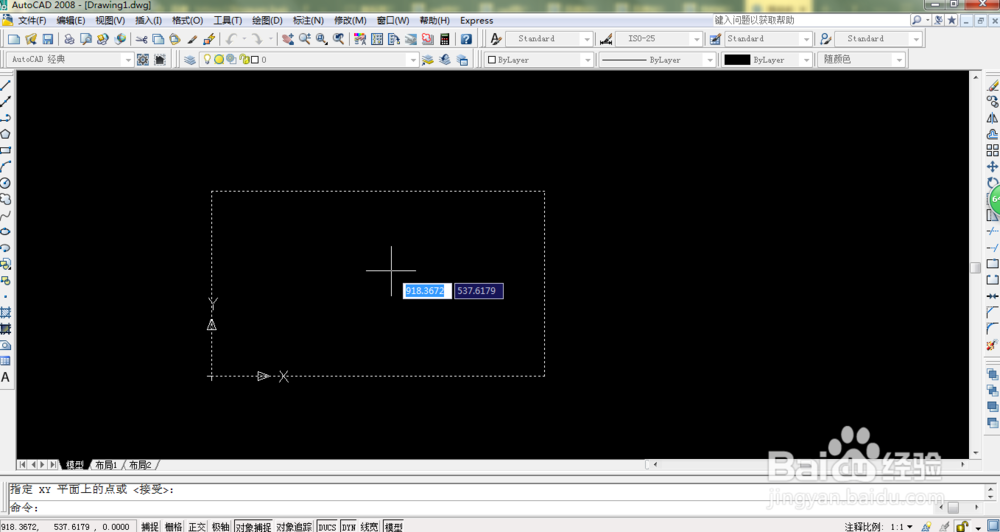This screenshot has width=1000, height=532.
Task: Click the layer 0 color square swatch
Action: click(255, 59)
